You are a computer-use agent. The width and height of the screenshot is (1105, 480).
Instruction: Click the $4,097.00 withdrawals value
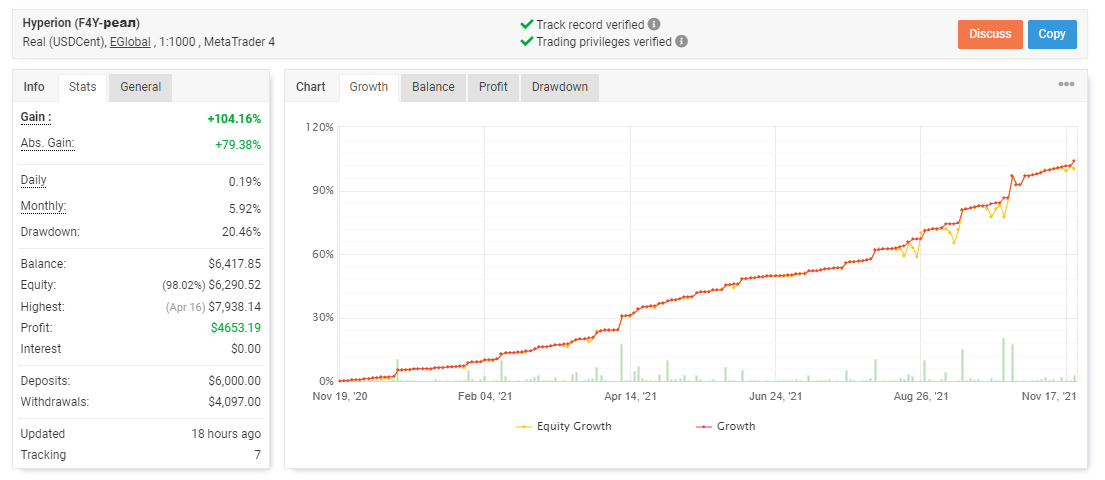235,402
